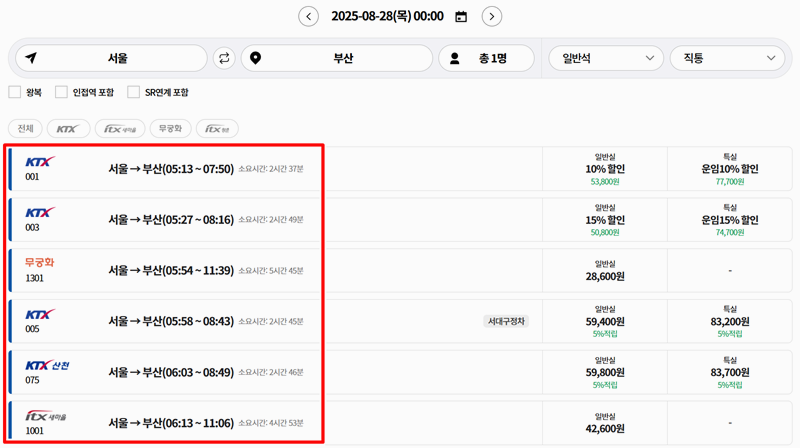Click 소요시간: 2시간 37분 duration text
Screen dimensions: 800x448
(271, 169)
